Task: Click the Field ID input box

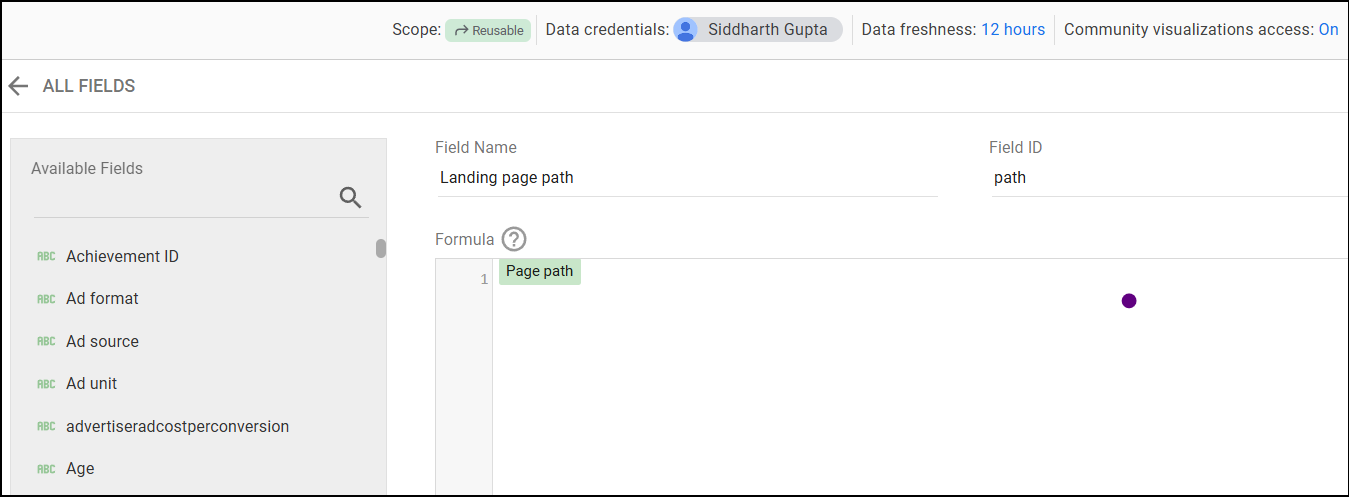Action: click(x=1170, y=178)
